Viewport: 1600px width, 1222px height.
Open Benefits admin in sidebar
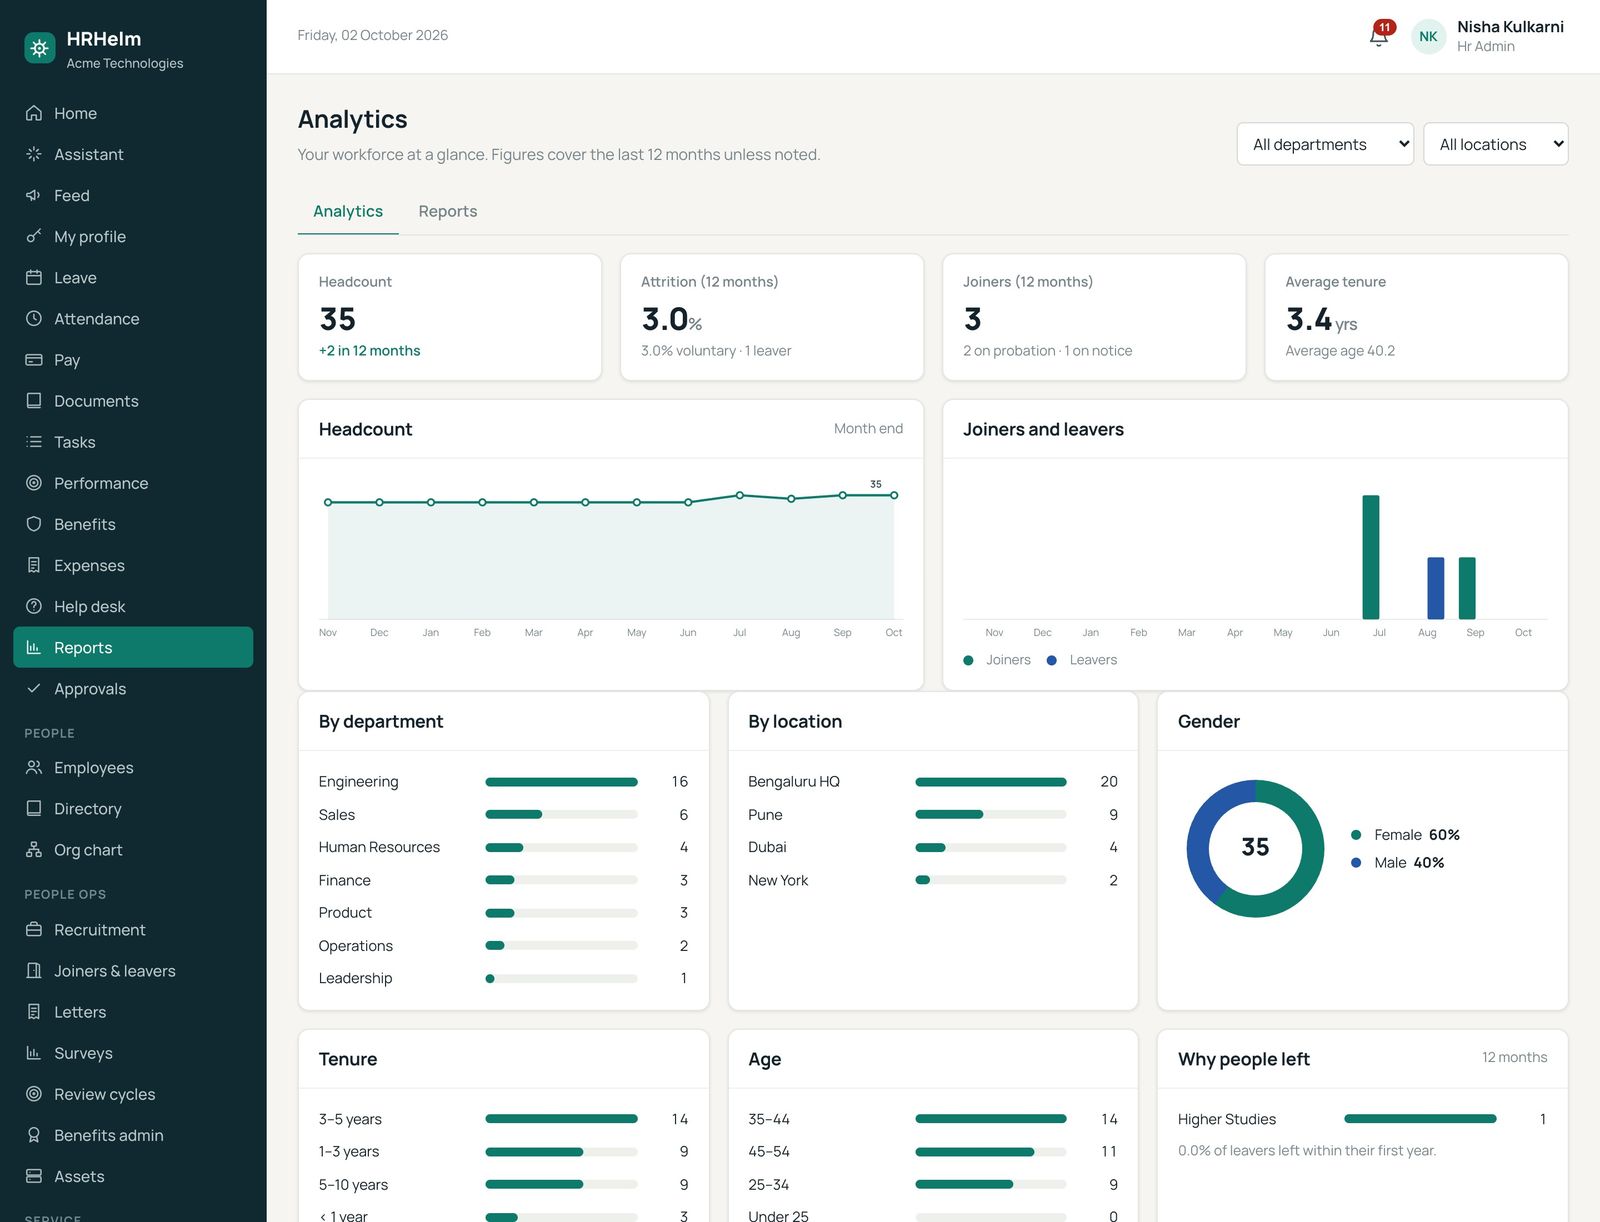[133, 1135]
